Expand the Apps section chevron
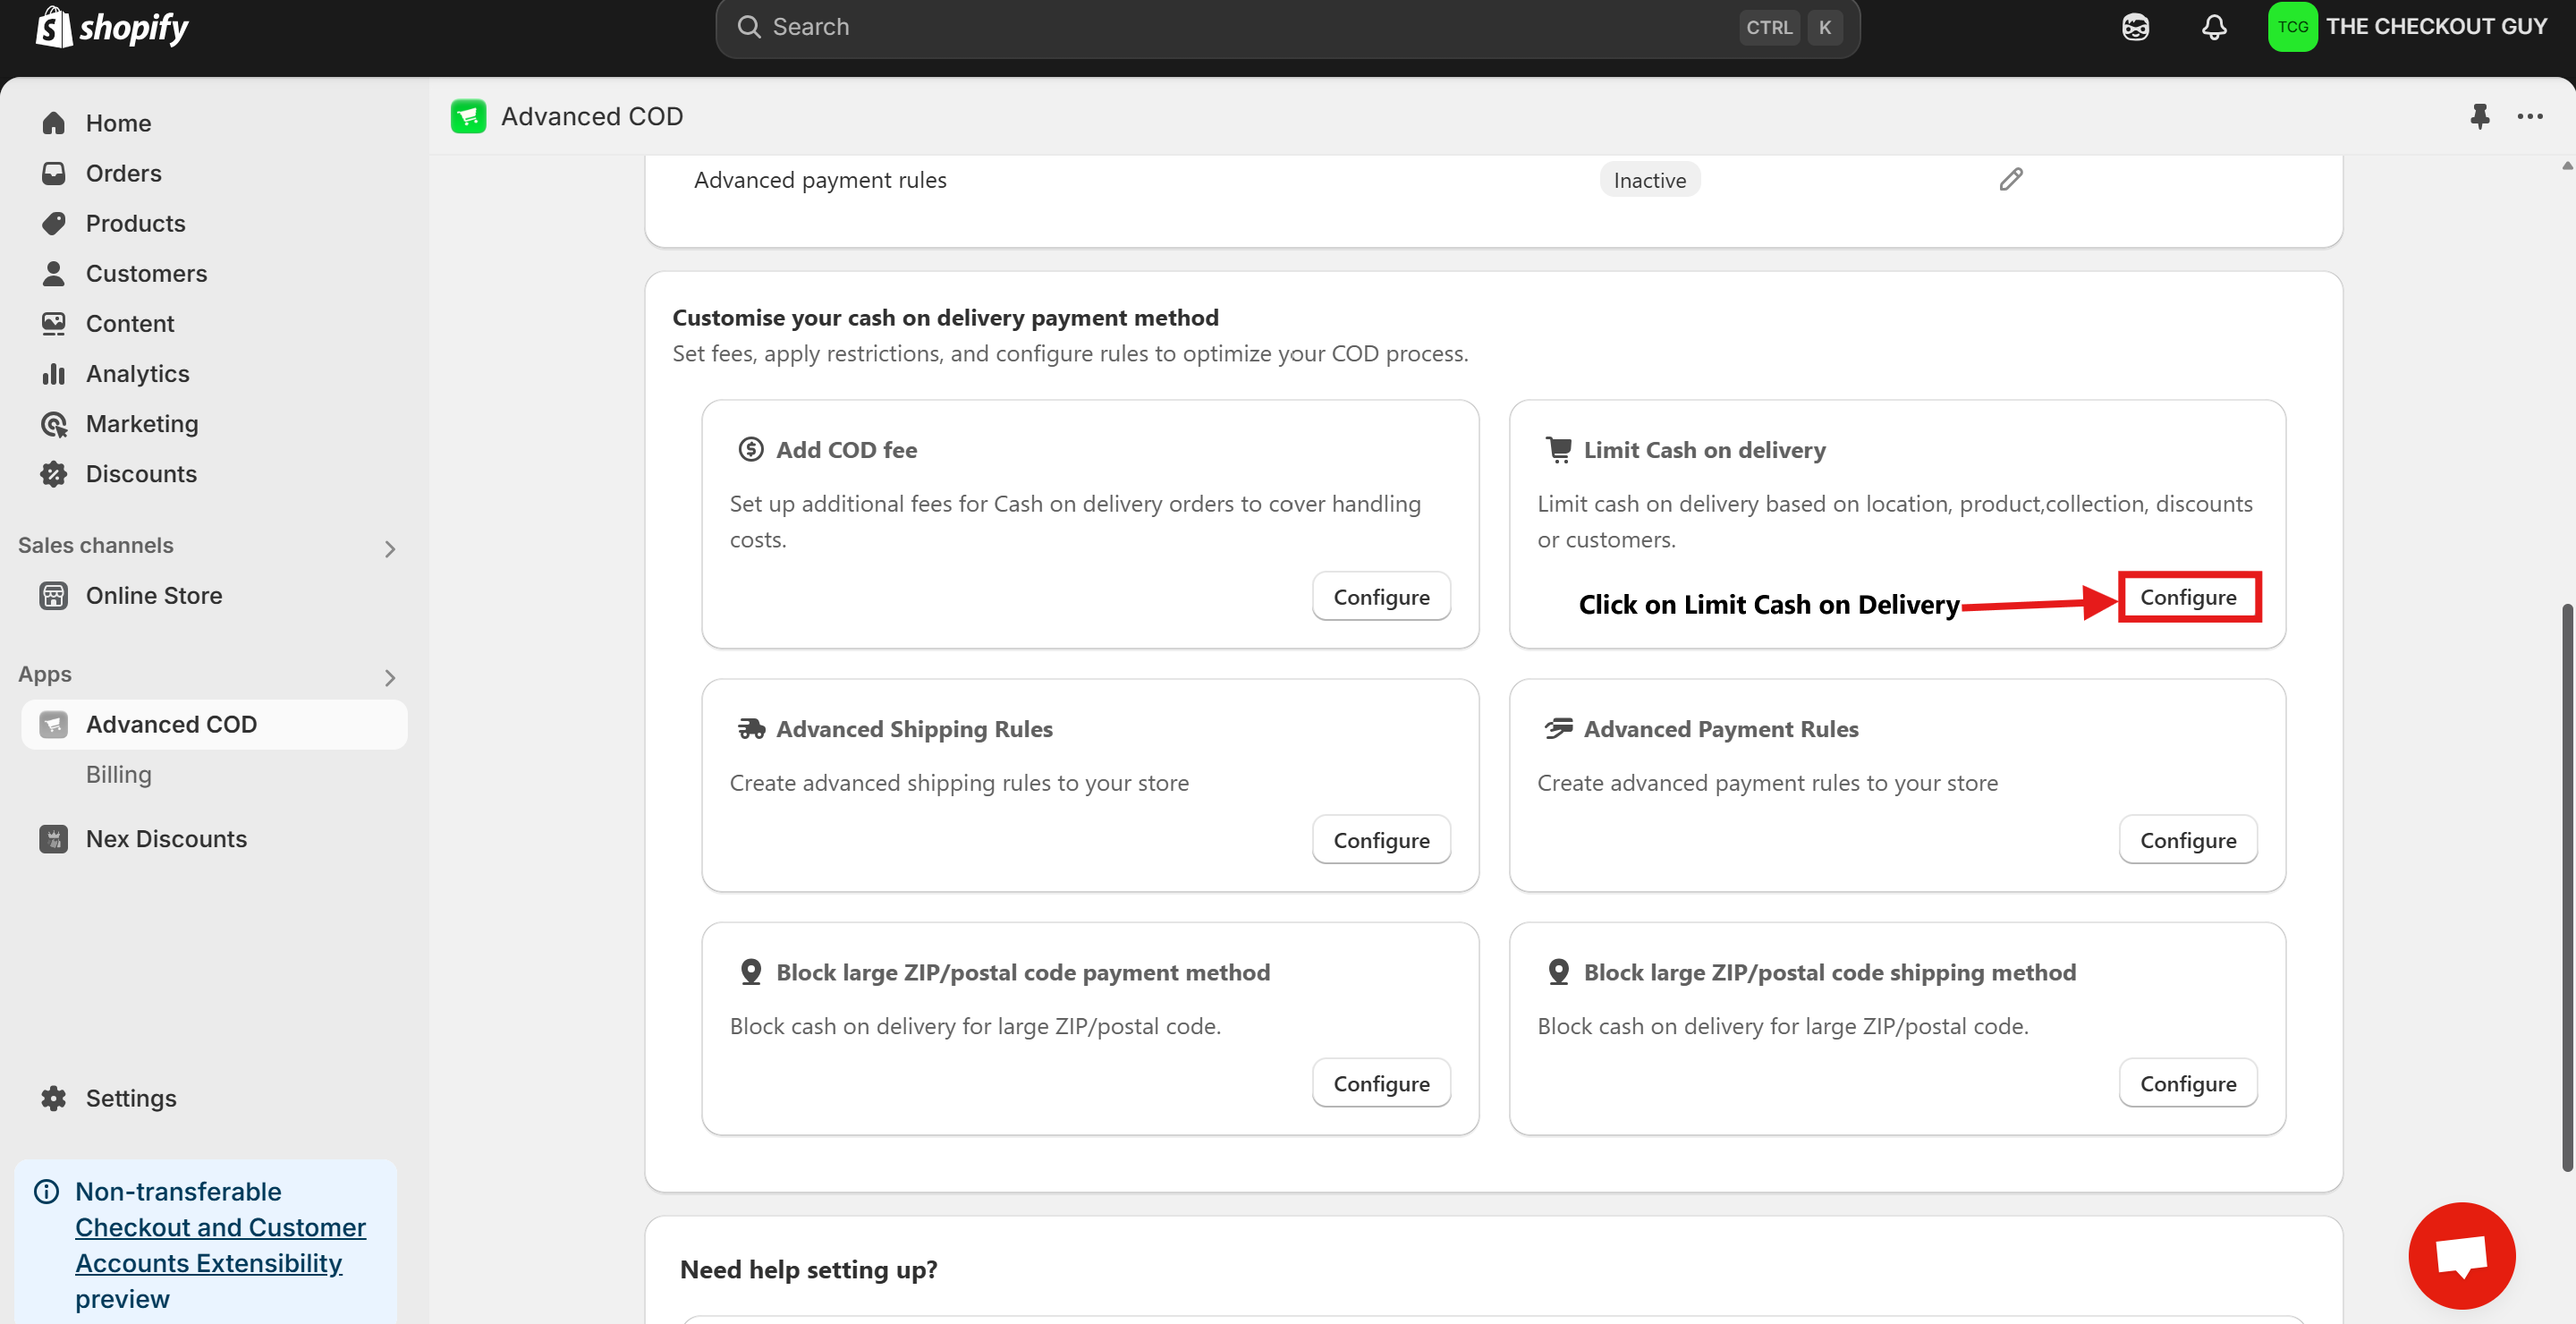Image resolution: width=2576 pixels, height=1324 pixels. point(390,677)
